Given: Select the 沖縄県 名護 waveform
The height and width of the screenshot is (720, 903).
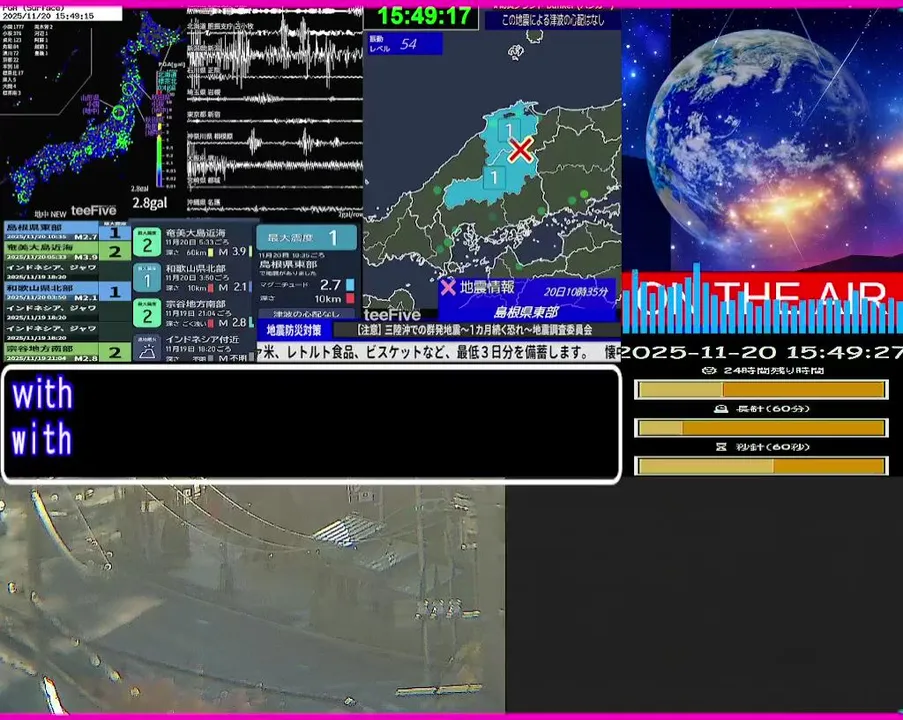Looking at the screenshot, I should 275,207.
